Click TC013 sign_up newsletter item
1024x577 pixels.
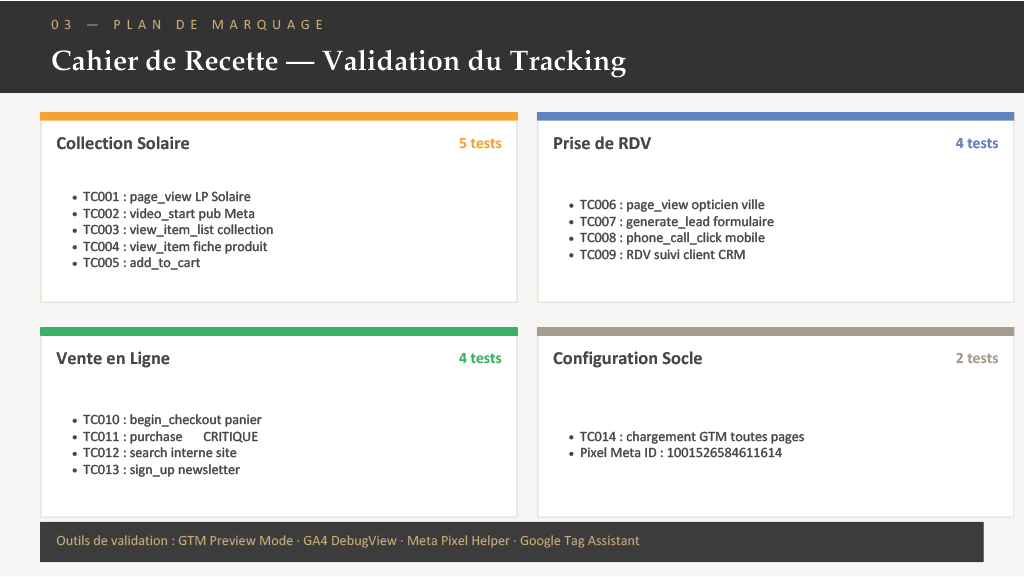(x=161, y=470)
